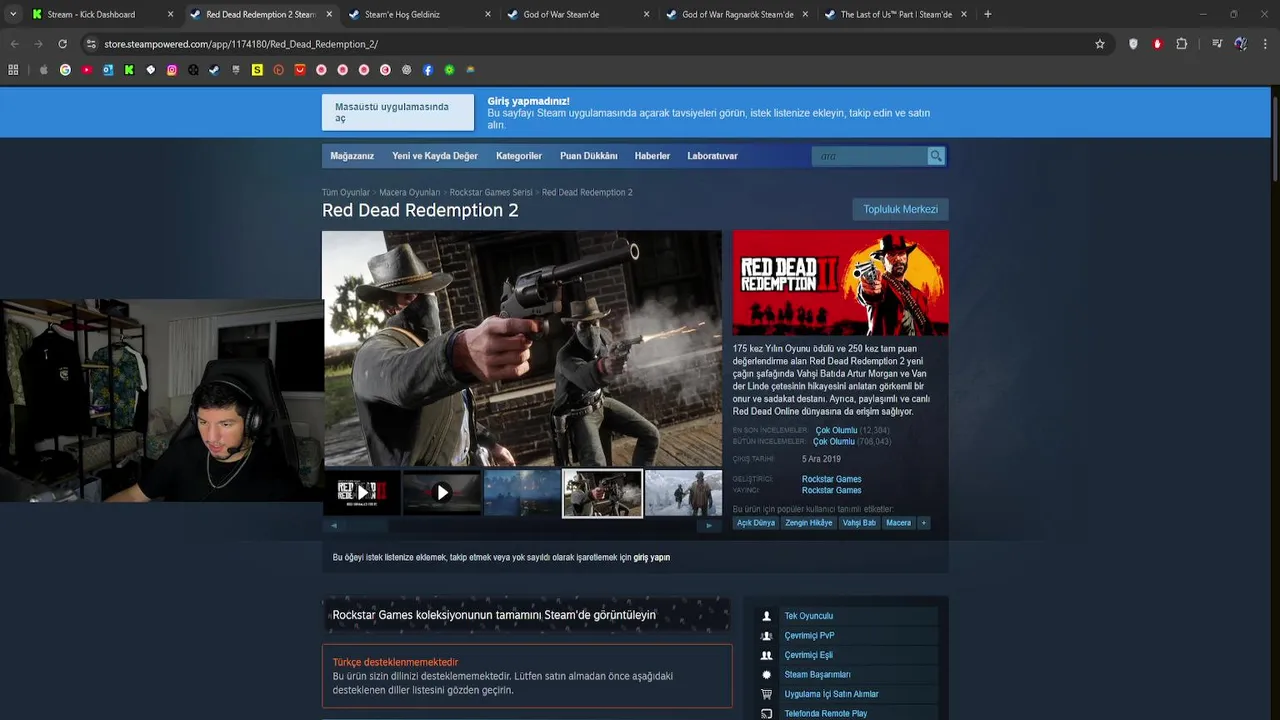Open the Apple bookmark

44,70
